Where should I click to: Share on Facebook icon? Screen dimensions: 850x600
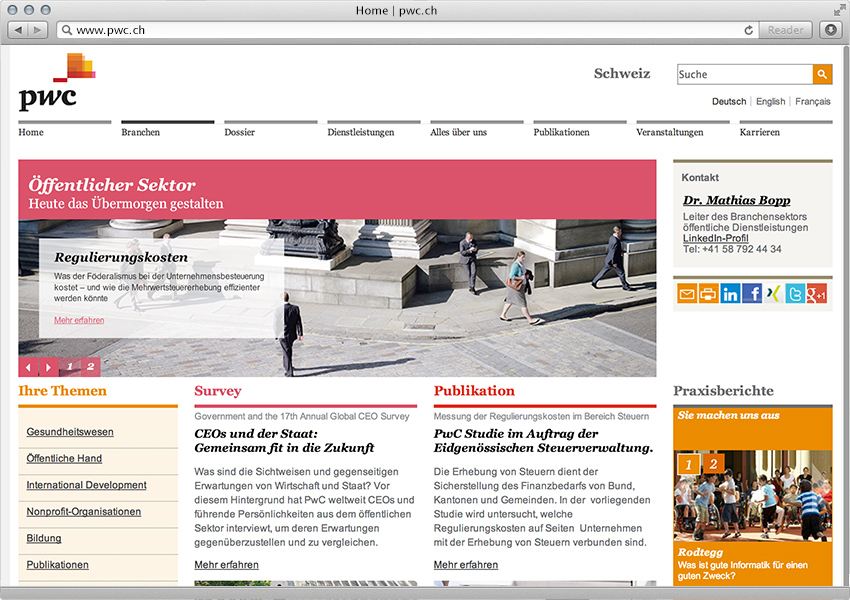752,294
